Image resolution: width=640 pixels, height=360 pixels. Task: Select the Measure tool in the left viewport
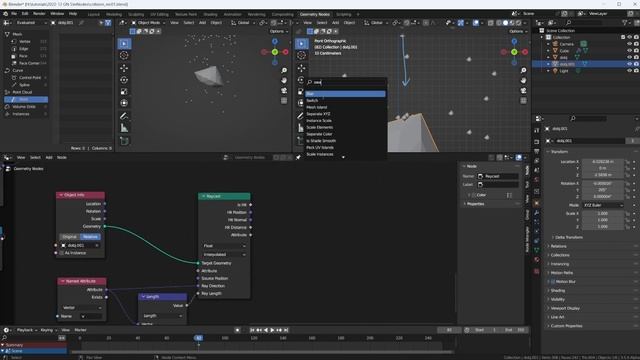click(x=124, y=128)
